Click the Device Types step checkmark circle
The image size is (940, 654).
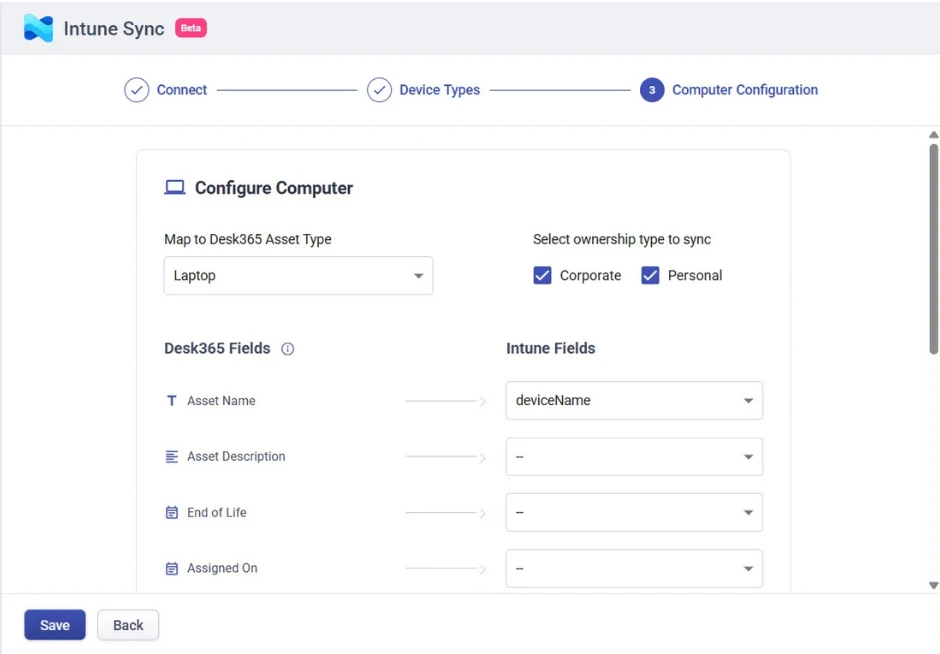[379, 90]
